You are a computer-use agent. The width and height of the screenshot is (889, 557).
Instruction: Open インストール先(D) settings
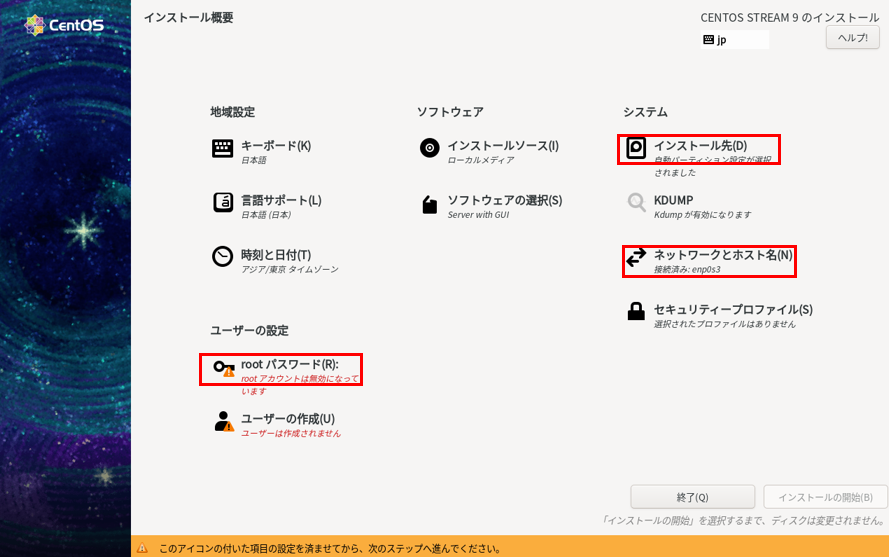[700, 146]
